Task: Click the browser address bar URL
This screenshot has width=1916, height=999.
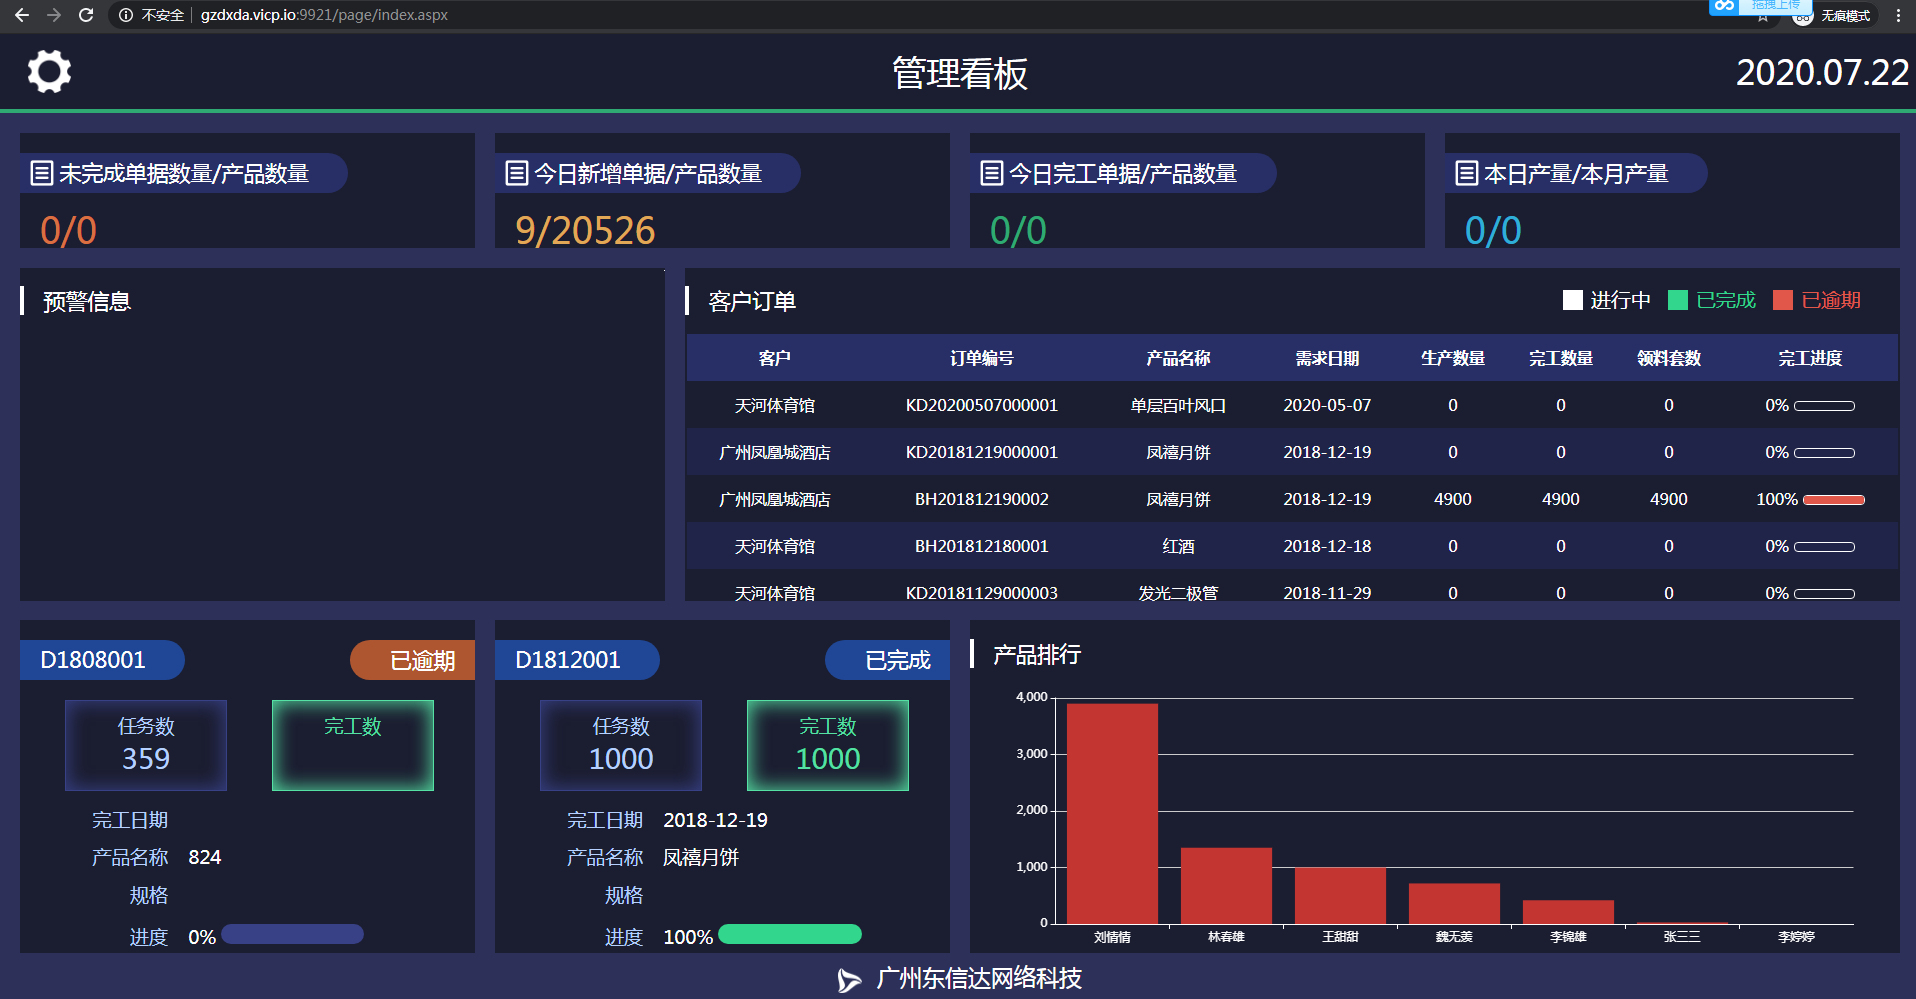Action: (x=324, y=15)
